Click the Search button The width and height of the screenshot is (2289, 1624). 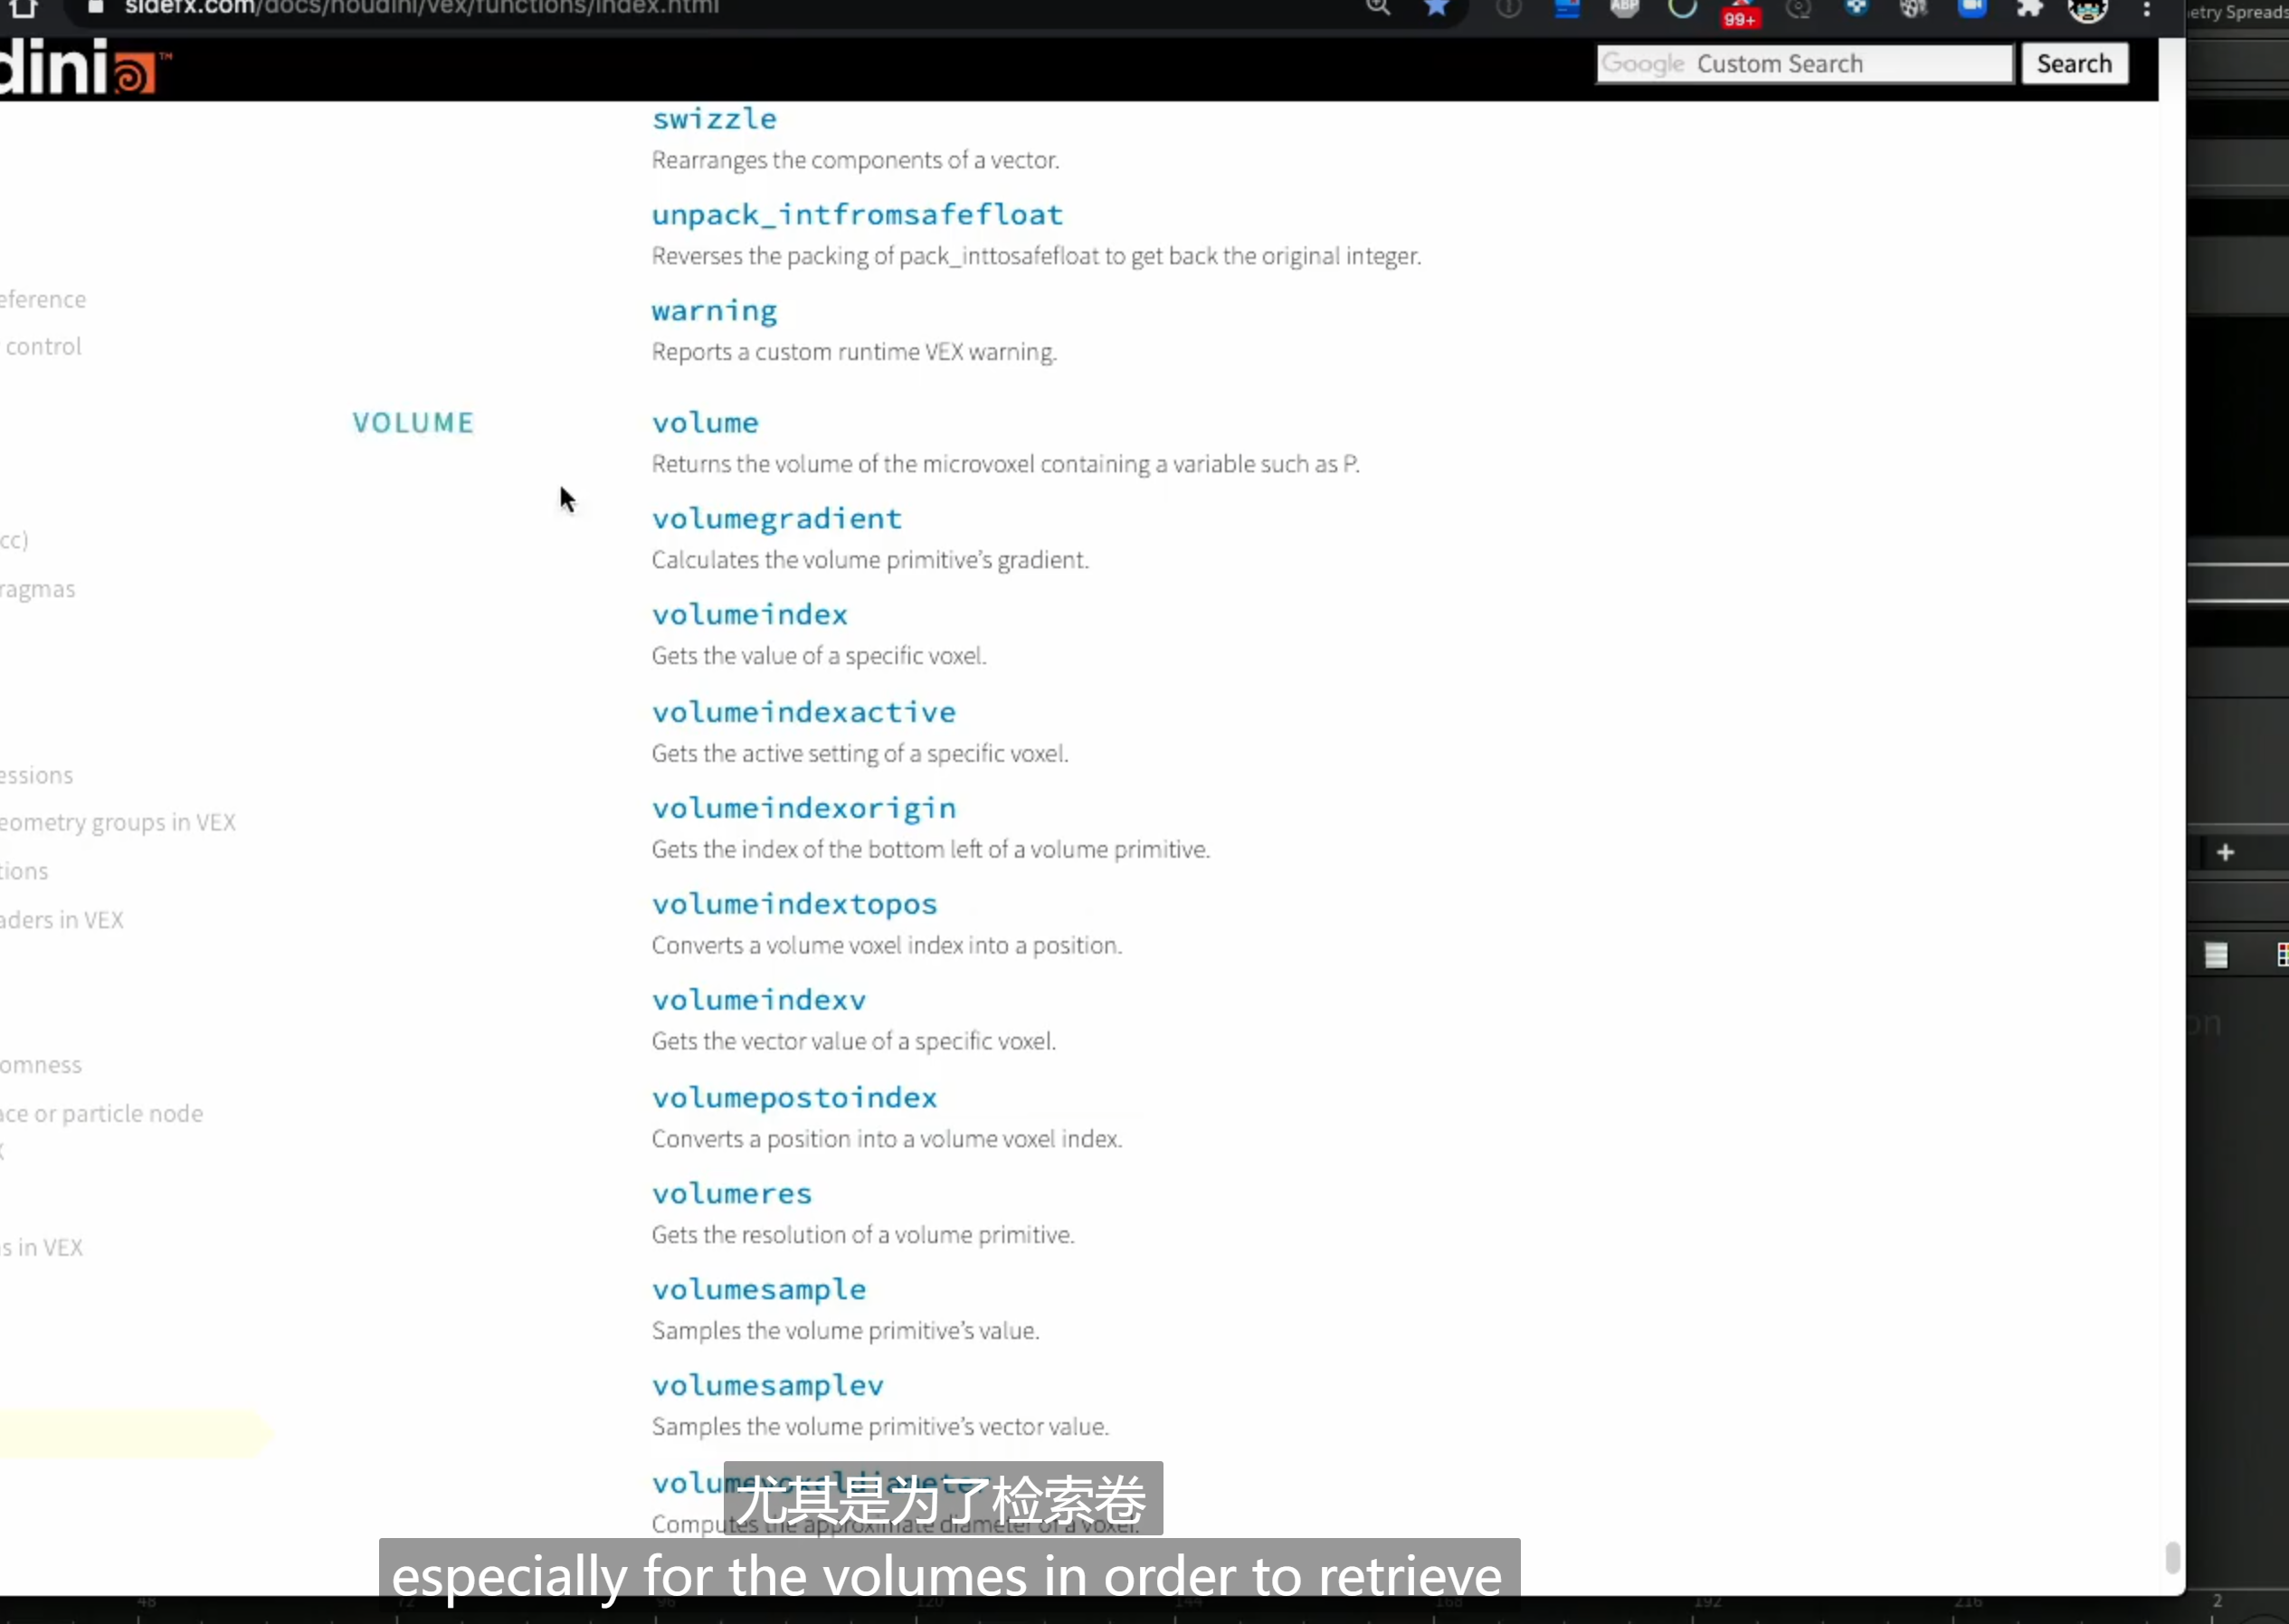tap(2074, 63)
